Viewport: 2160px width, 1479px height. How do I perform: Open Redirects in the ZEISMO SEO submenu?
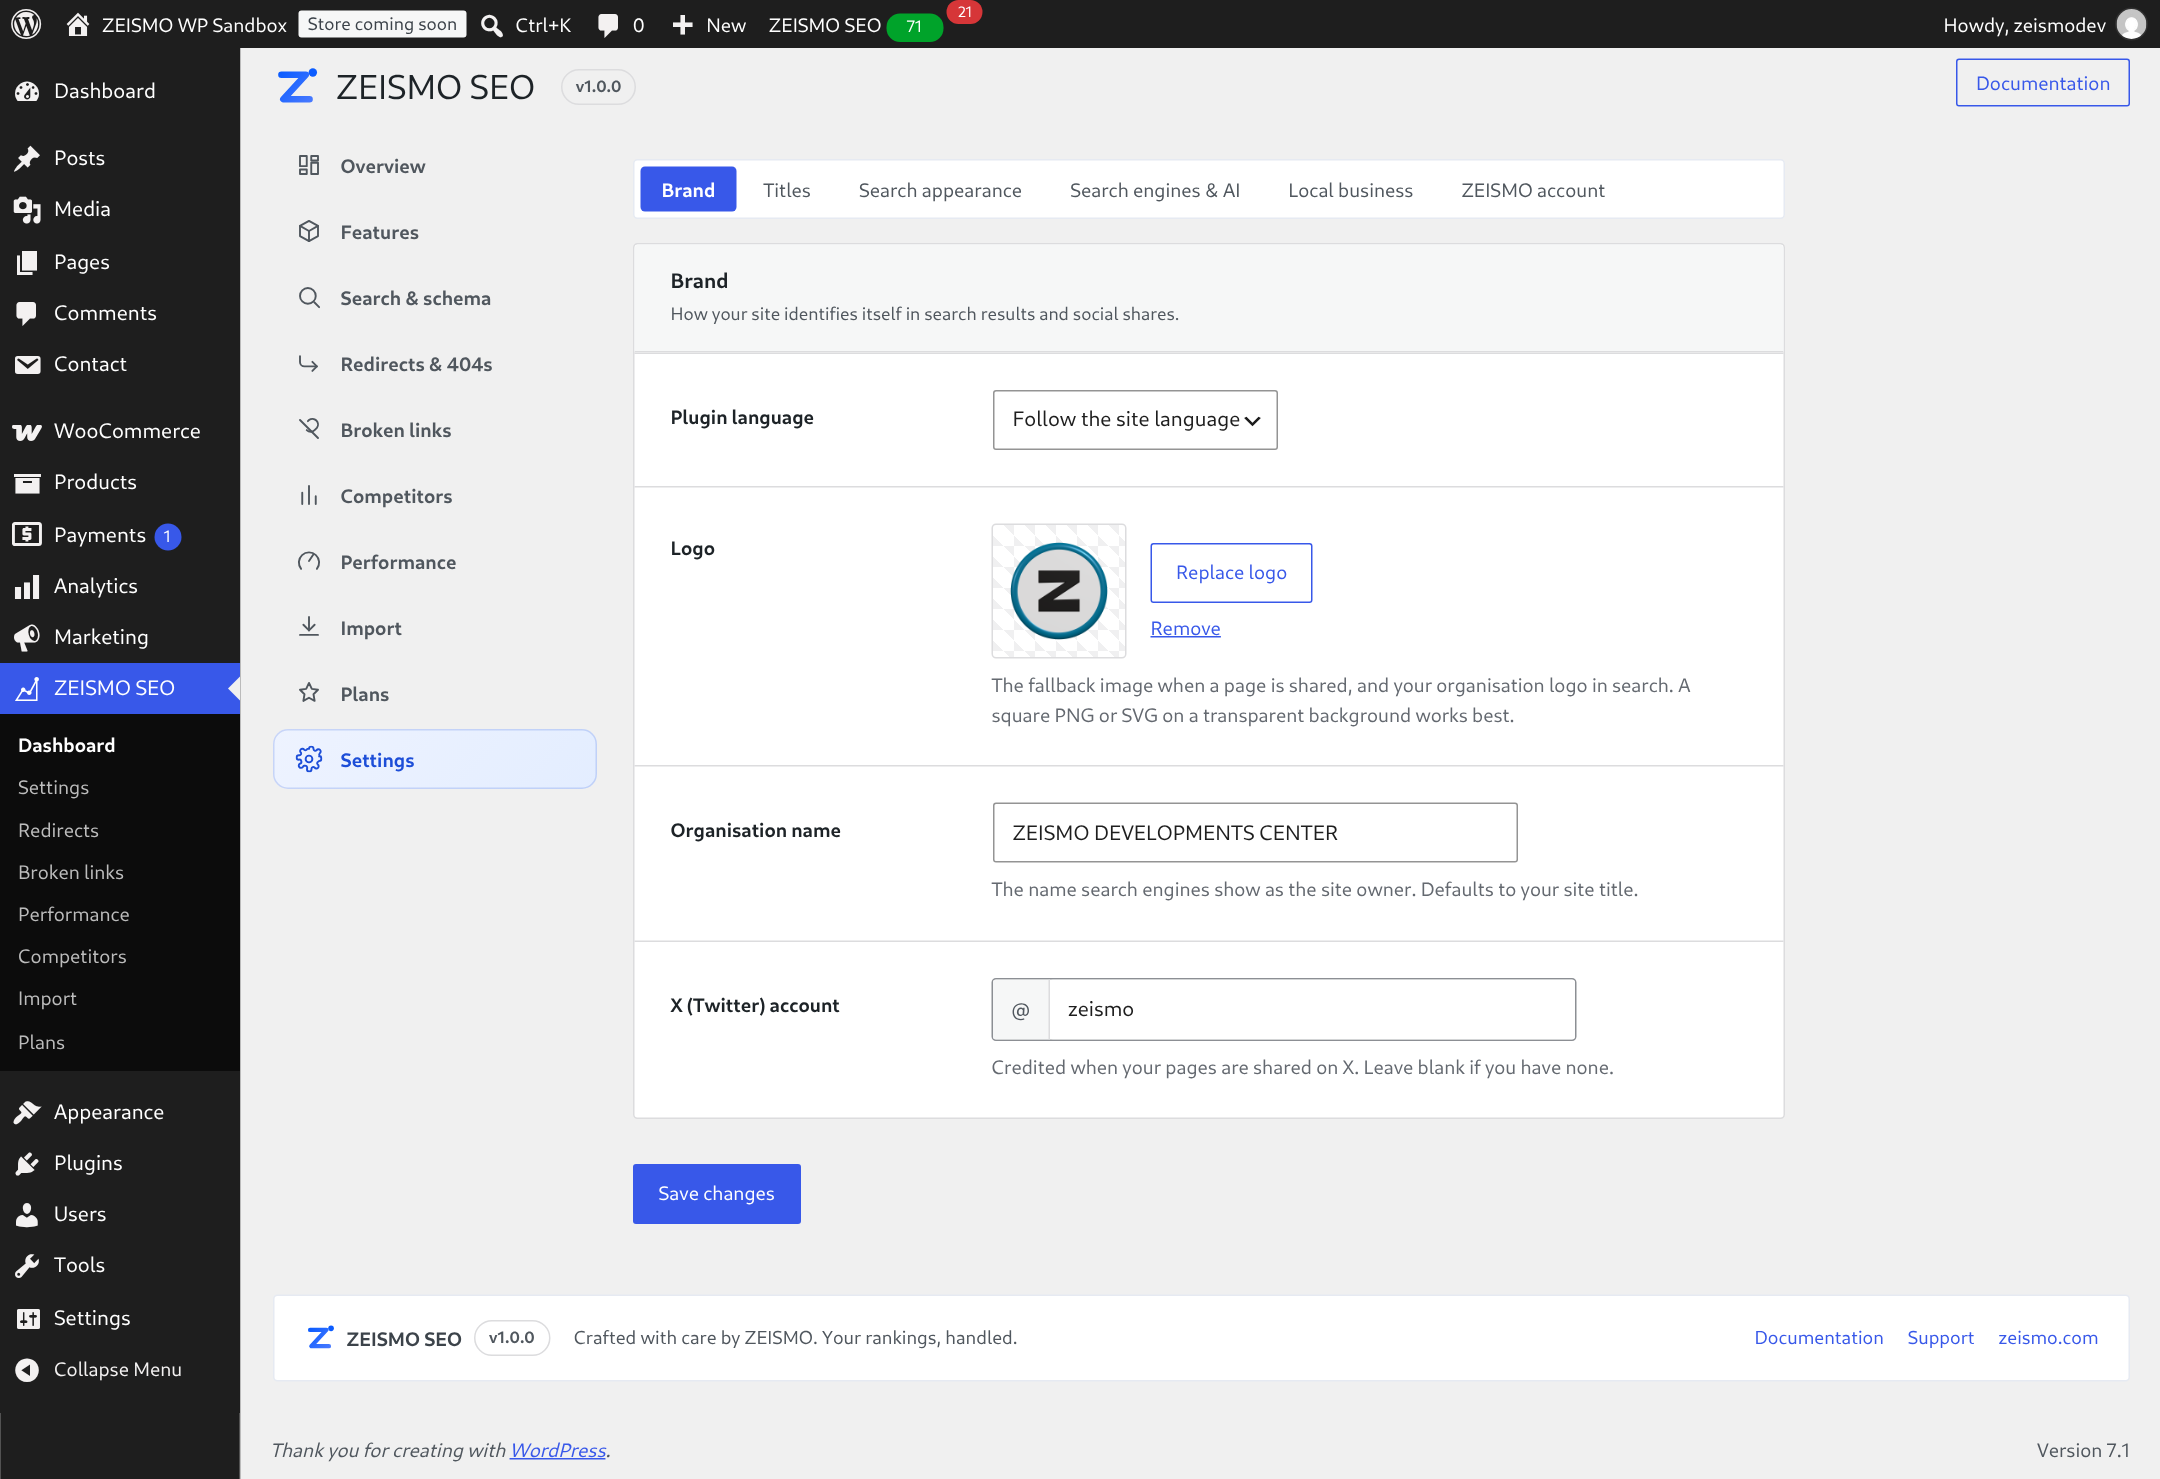click(x=58, y=830)
